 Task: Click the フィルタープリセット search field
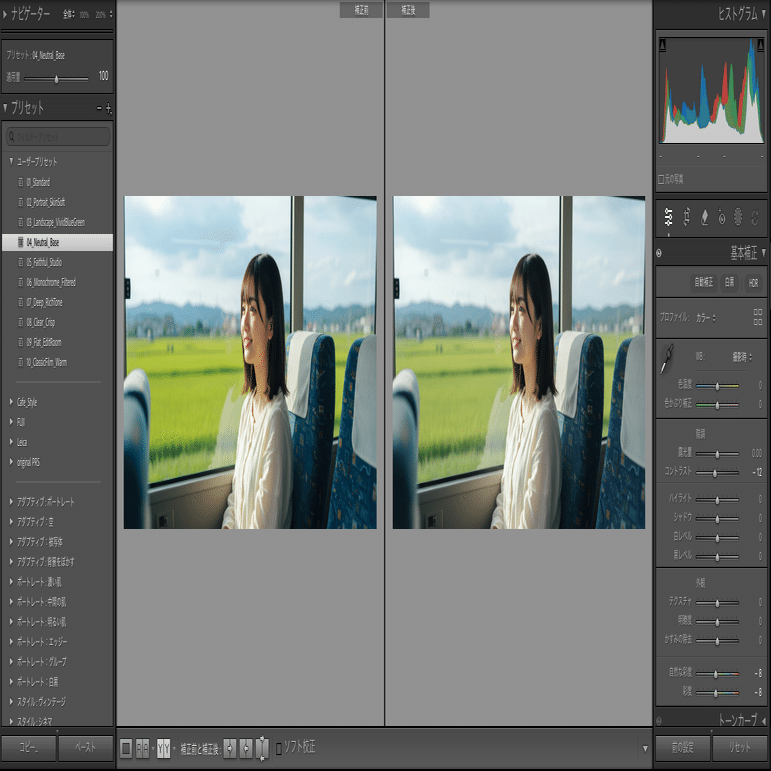tap(58, 137)
